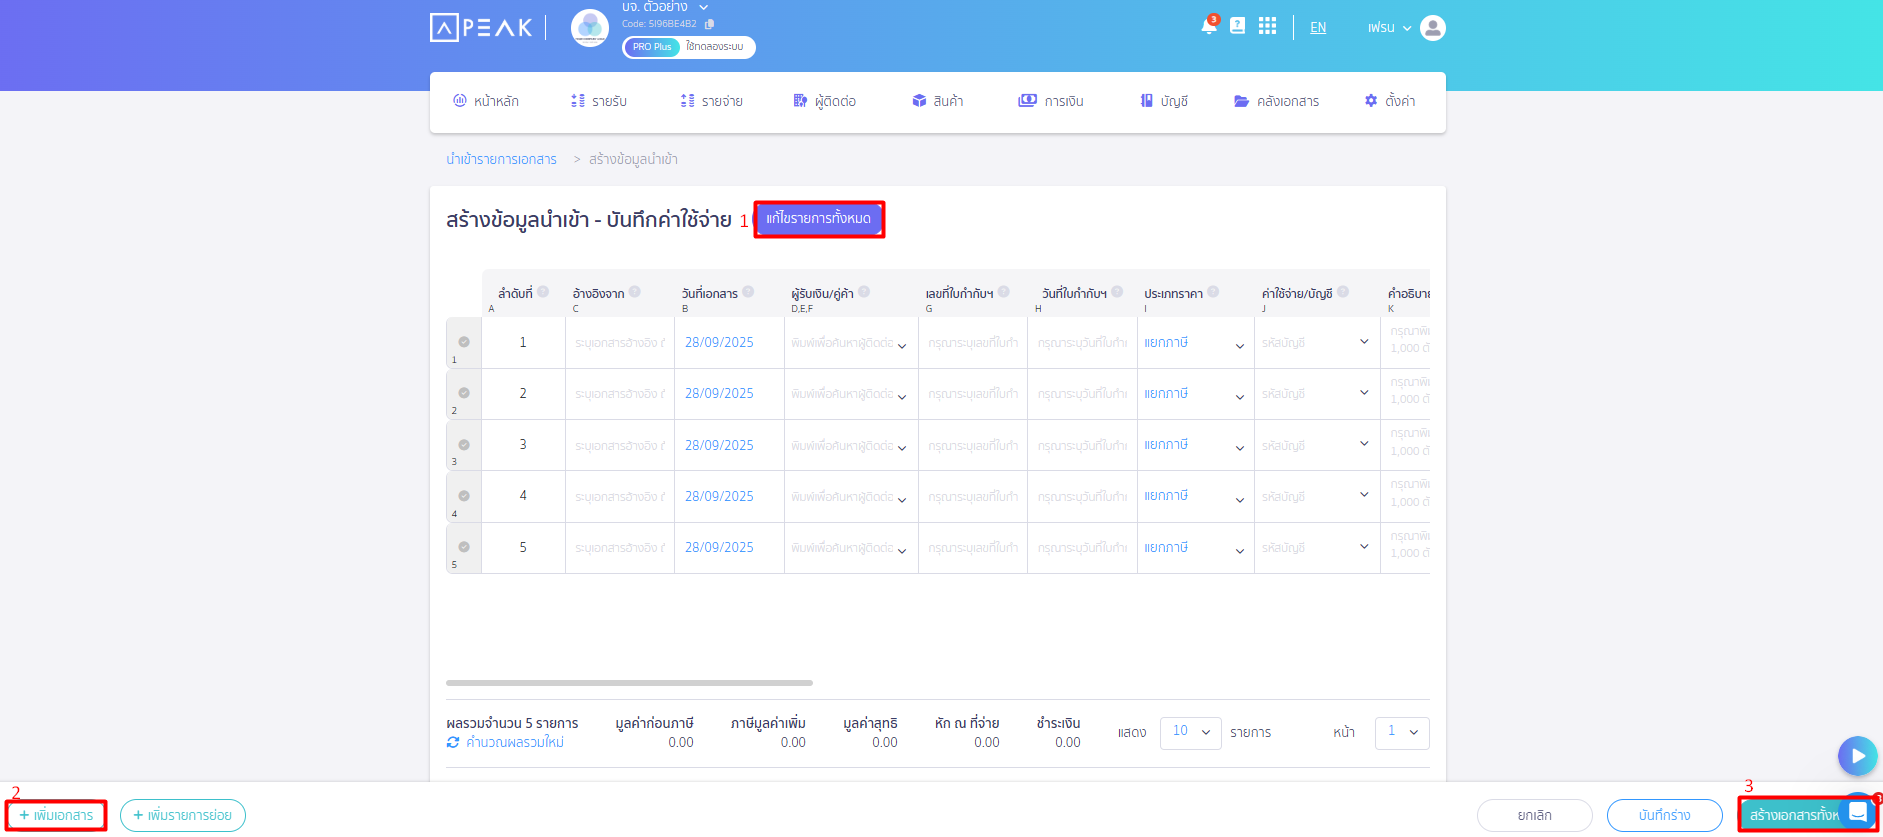Click the user profile avatar icon
Viewport: 1883px width, 837px height.
click(1432, 28)
